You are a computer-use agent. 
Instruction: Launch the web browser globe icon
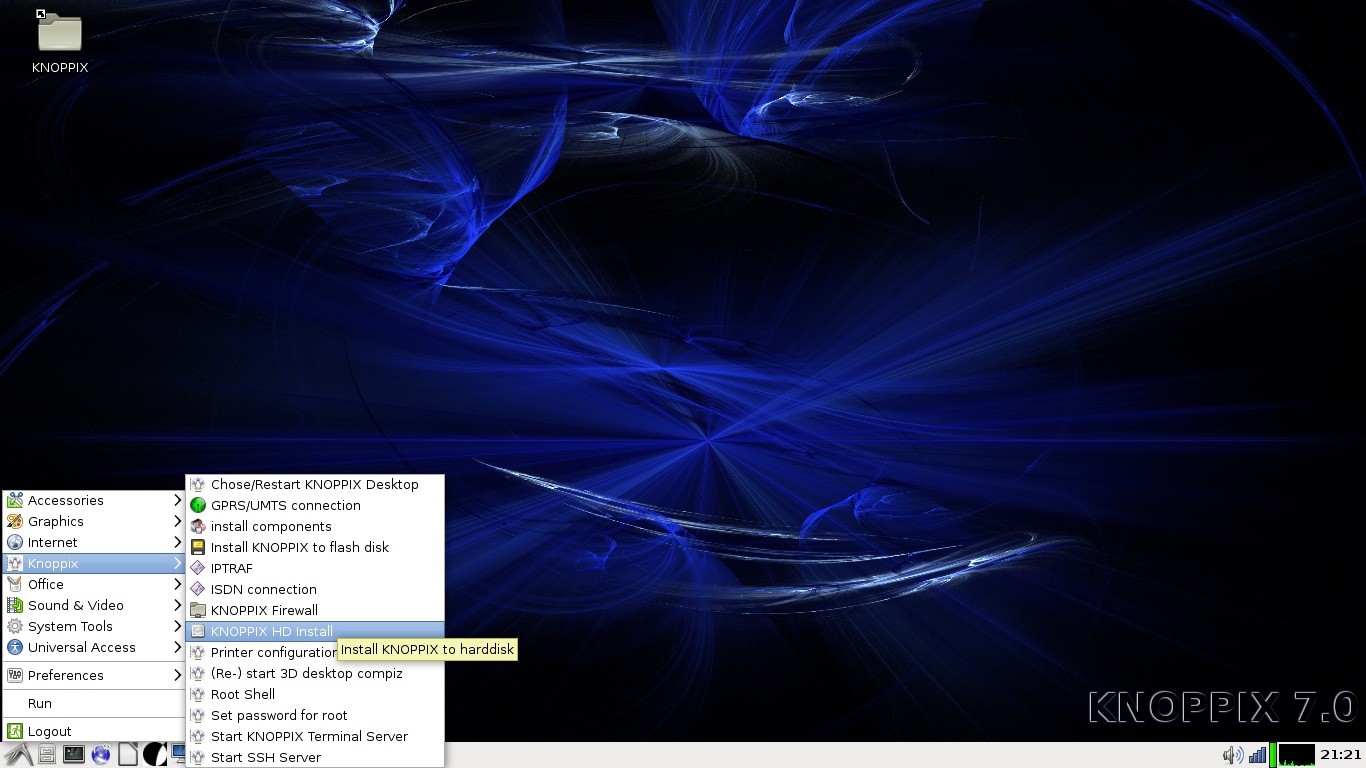(x=101, y=755)
